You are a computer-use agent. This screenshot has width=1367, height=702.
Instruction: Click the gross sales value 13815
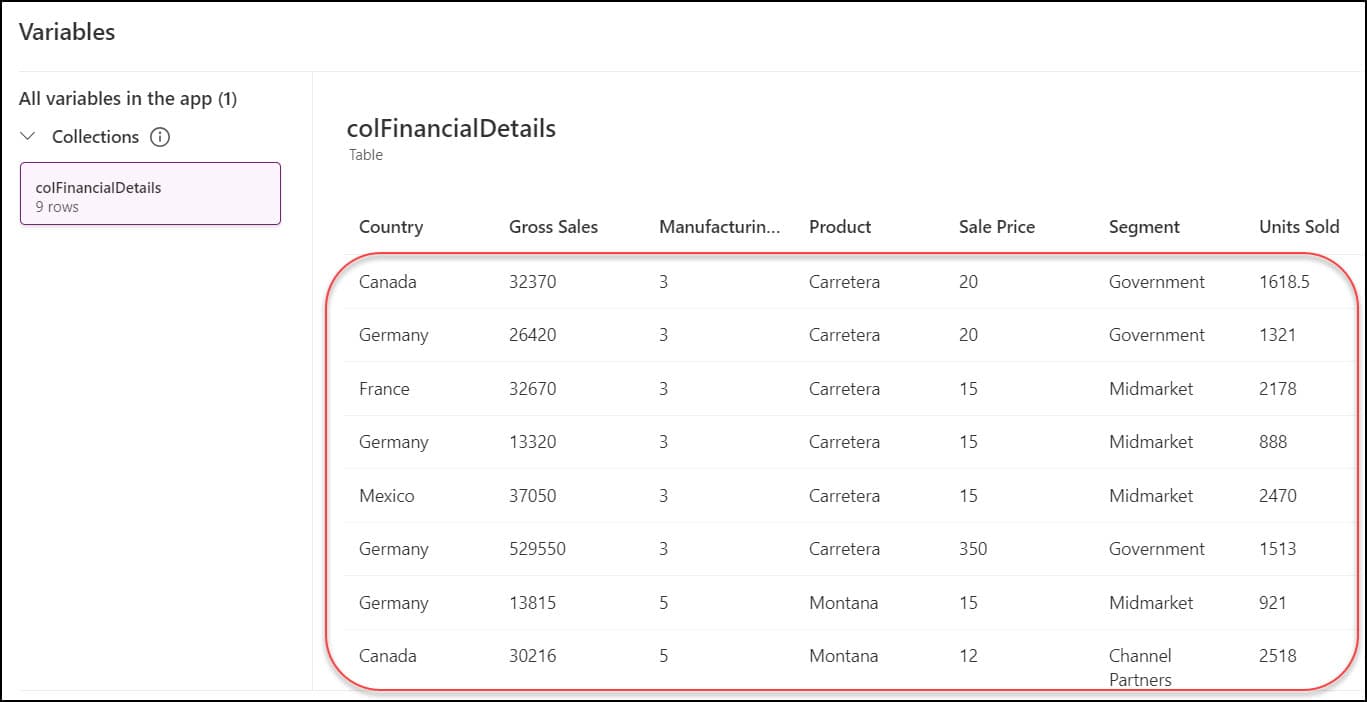(533, 603)
